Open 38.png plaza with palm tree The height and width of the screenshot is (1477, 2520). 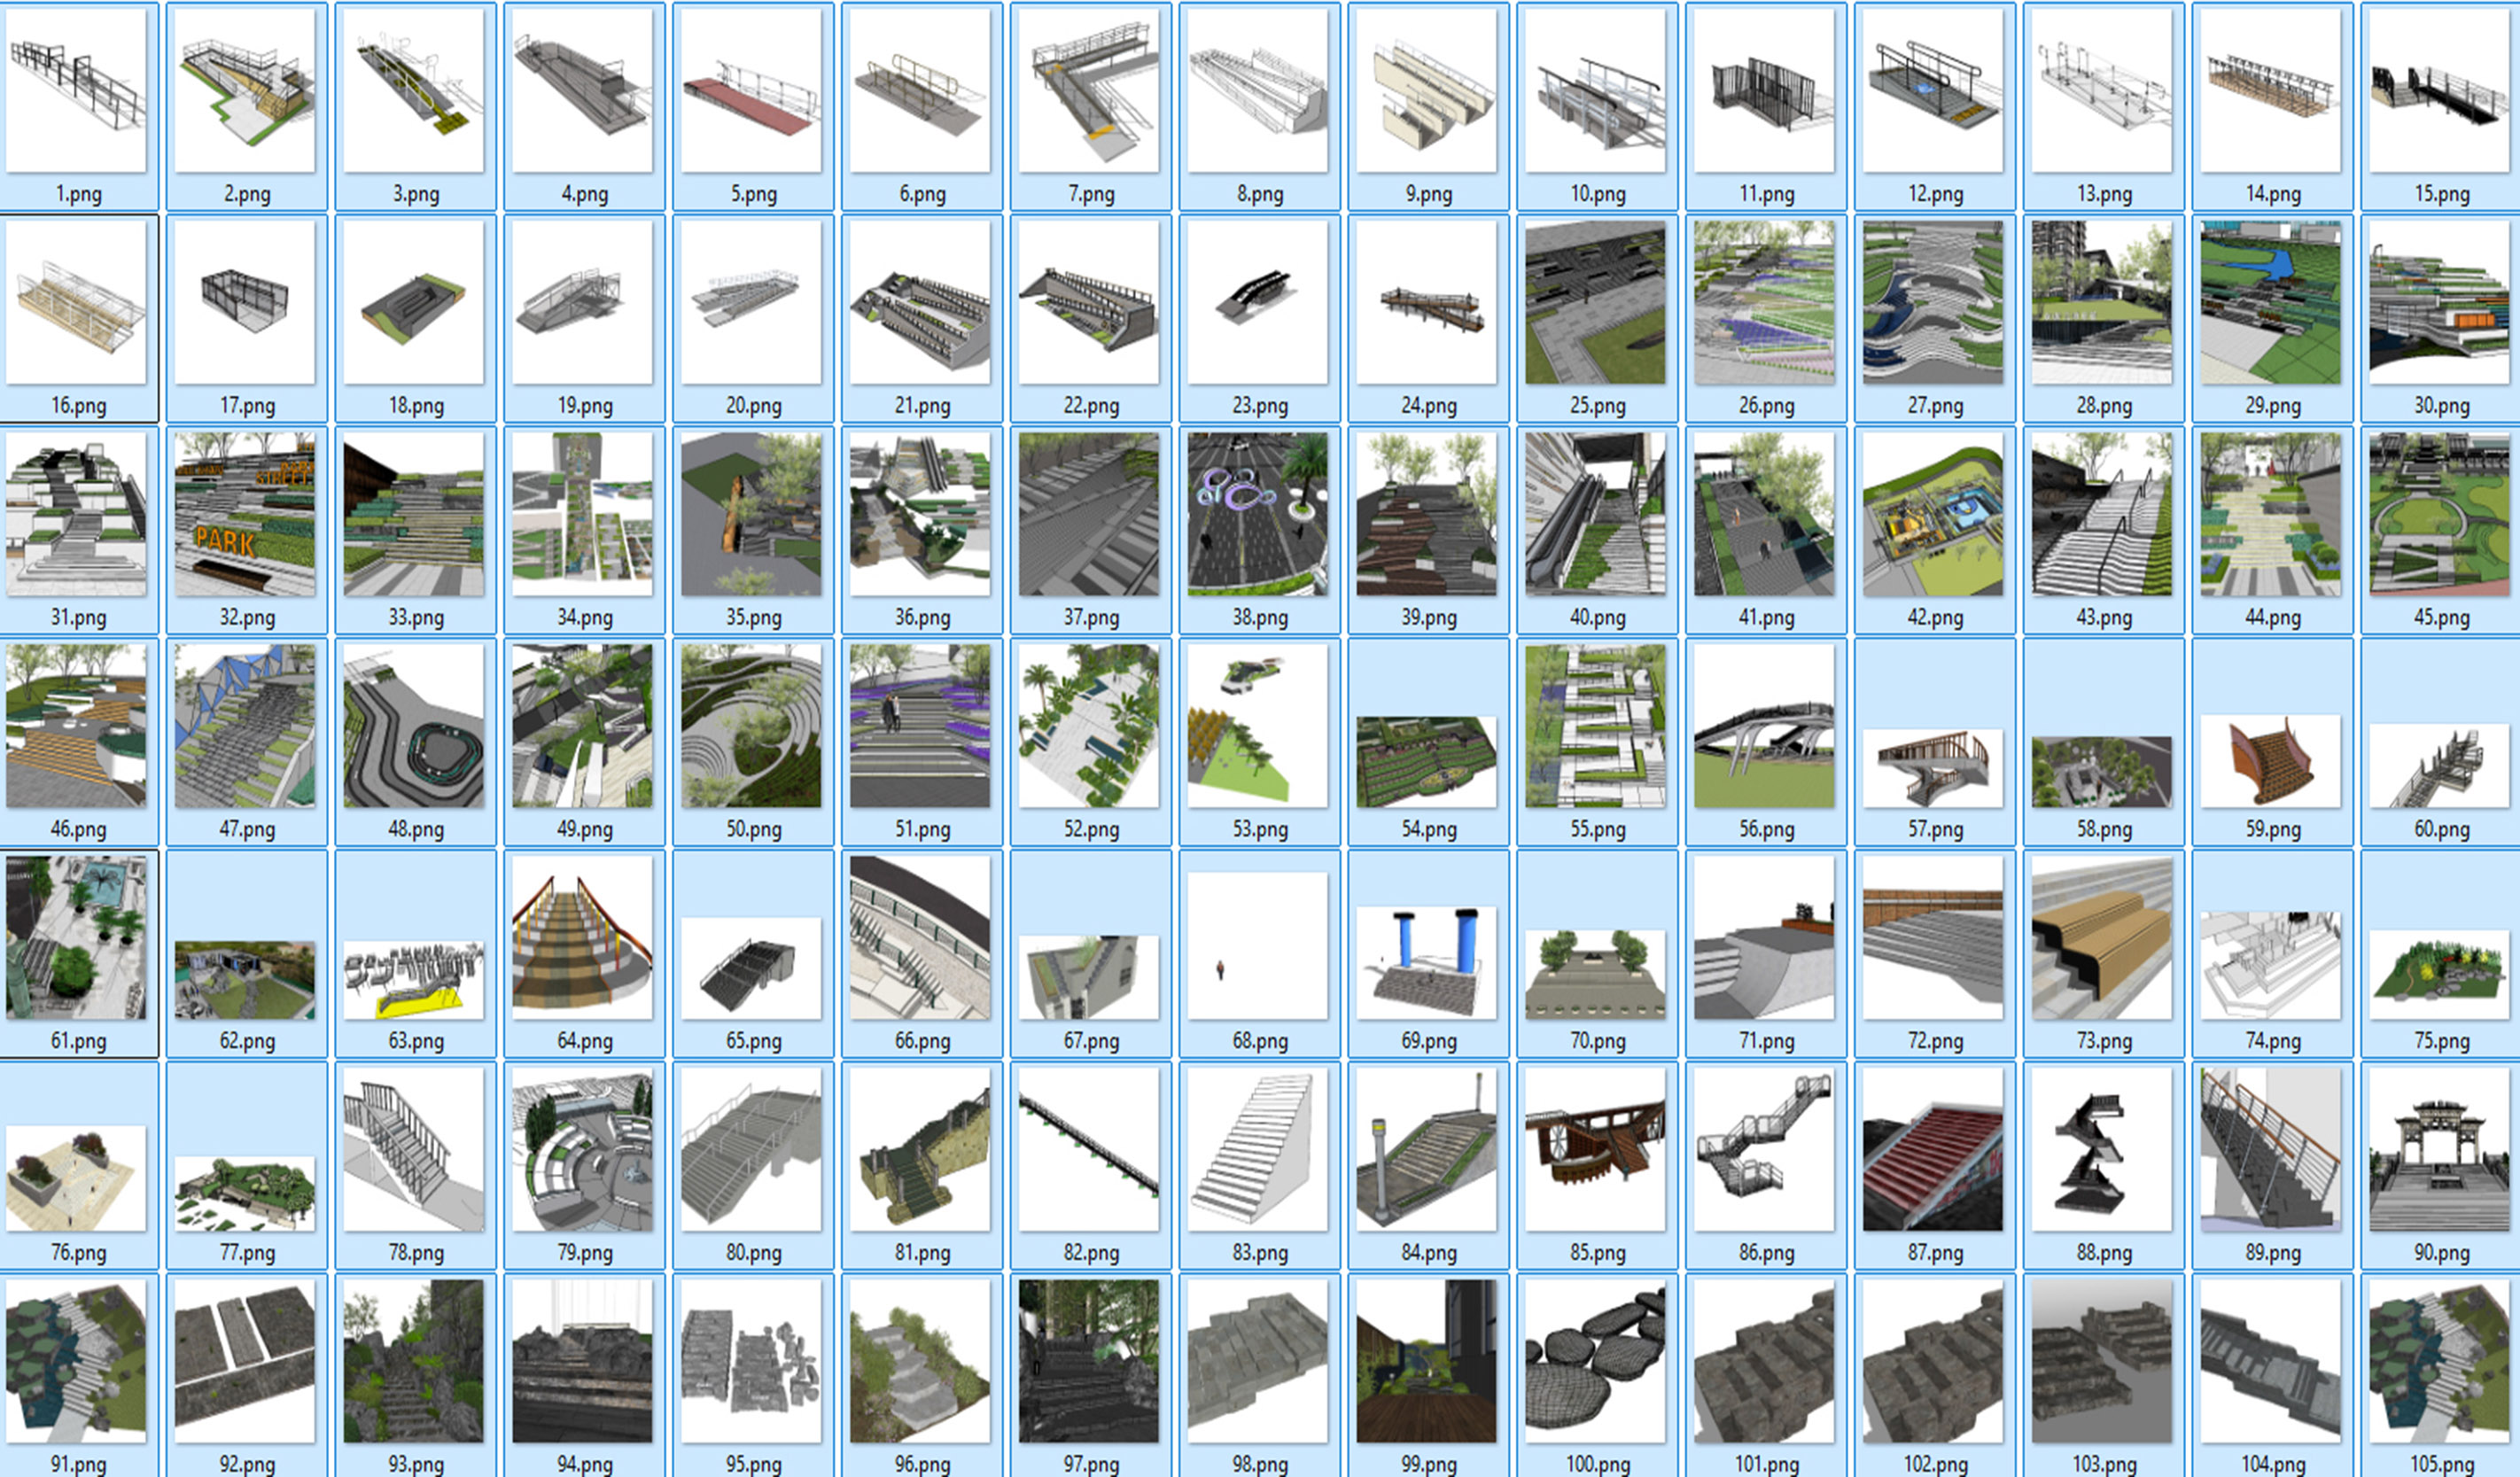point(1258,514)
